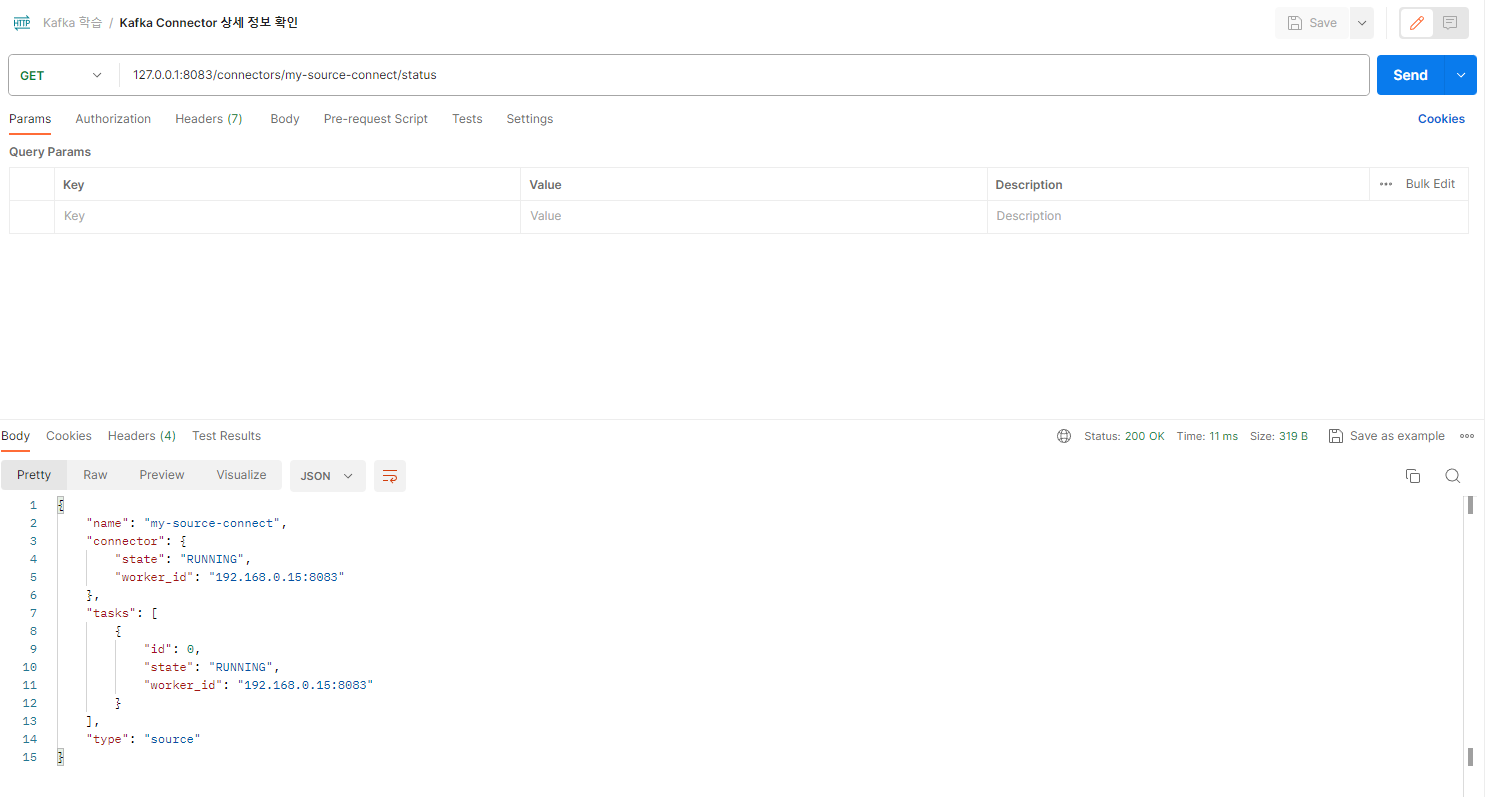Open the three-dots column options menu
Screen dimensions: 1487x797
[x=1386, y=184]
